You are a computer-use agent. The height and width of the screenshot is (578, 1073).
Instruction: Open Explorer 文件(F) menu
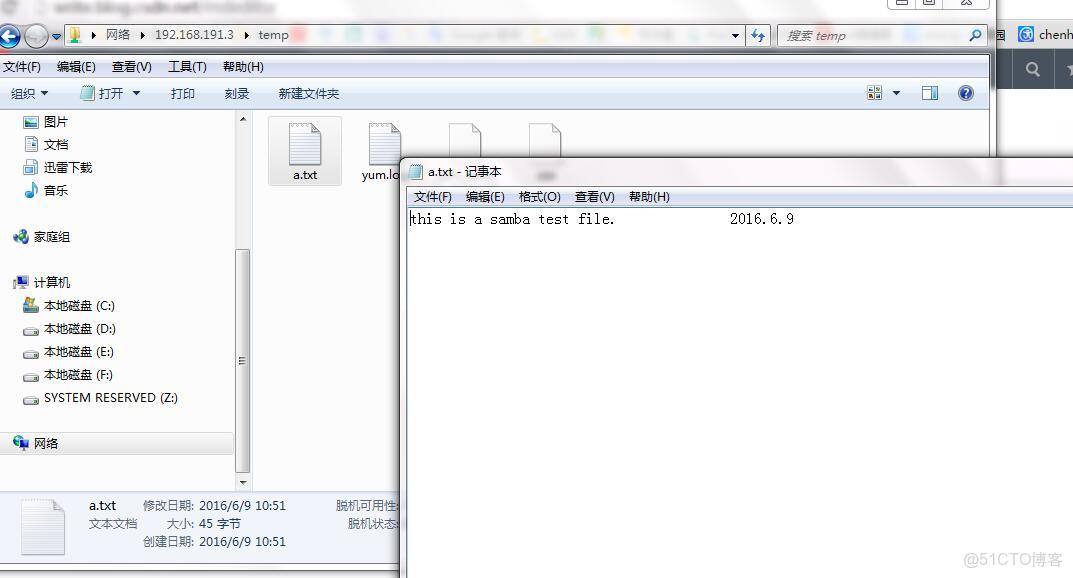(22, 66)
